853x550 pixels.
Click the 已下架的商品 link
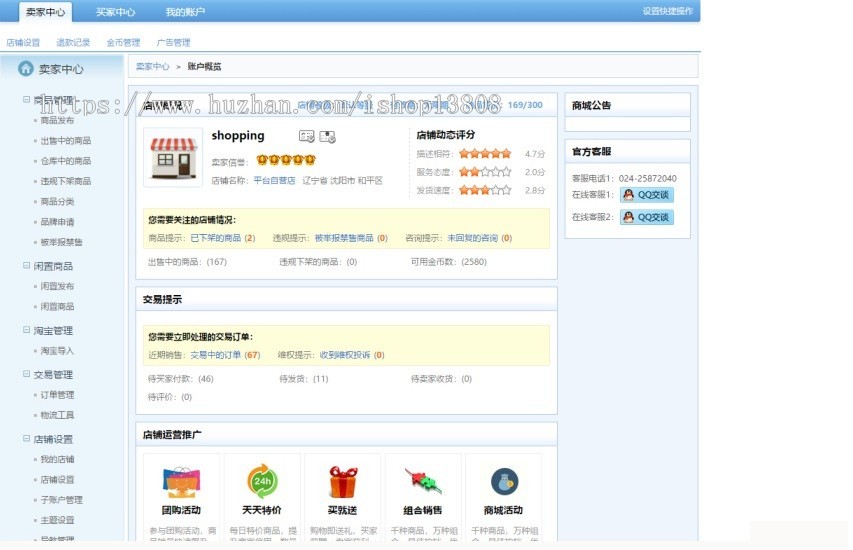(x=215, y=238)
